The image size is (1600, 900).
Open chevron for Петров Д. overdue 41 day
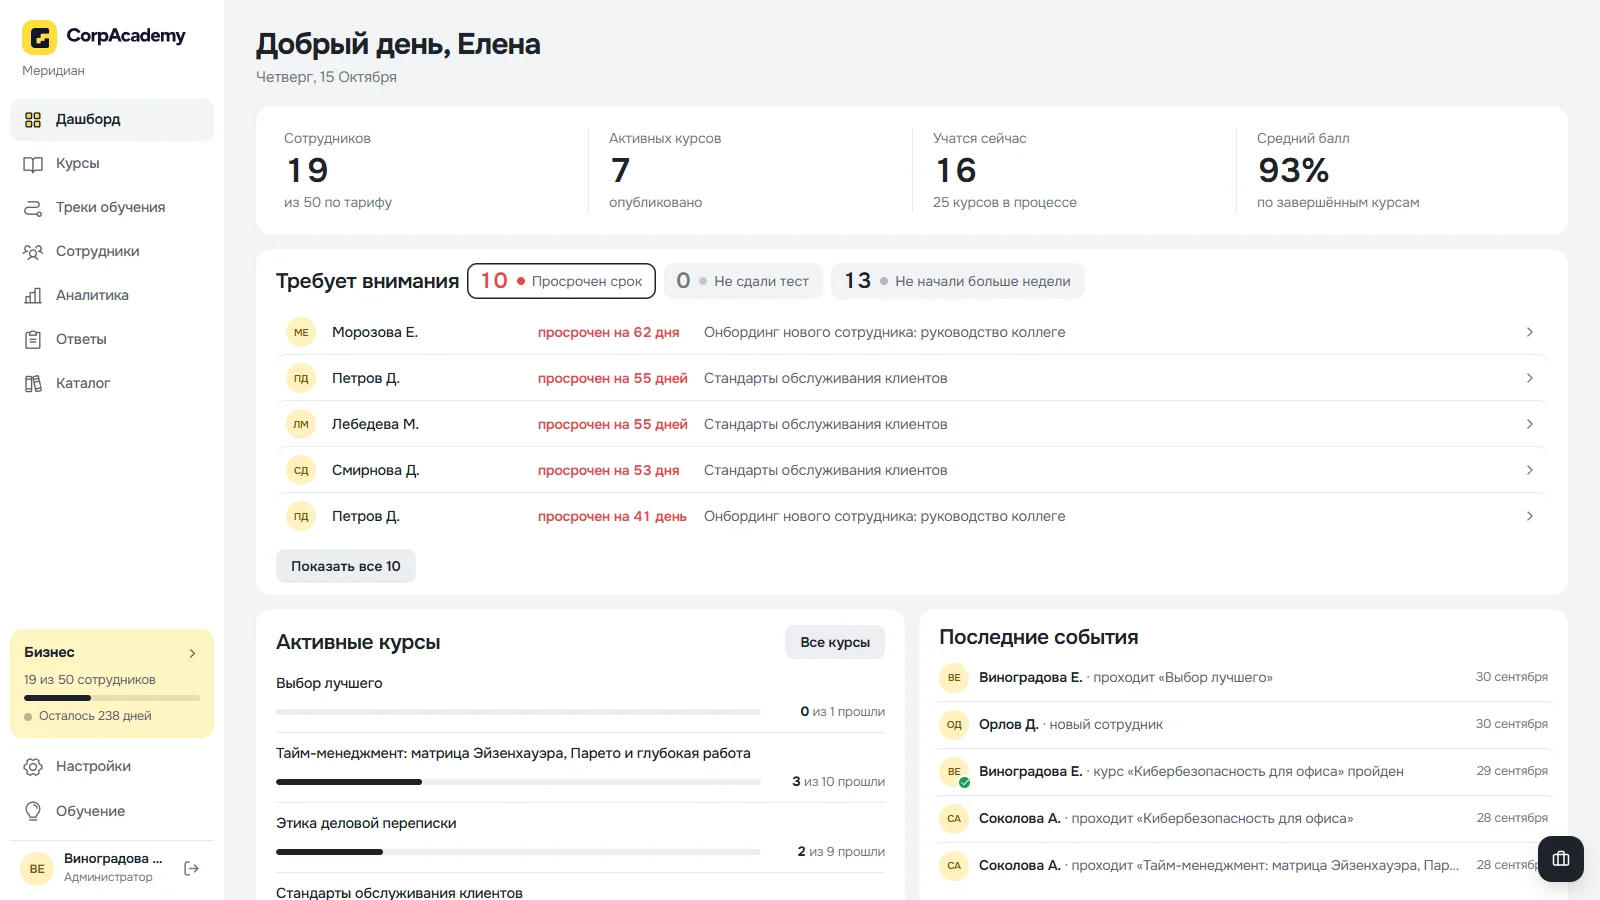[1530, 516]
